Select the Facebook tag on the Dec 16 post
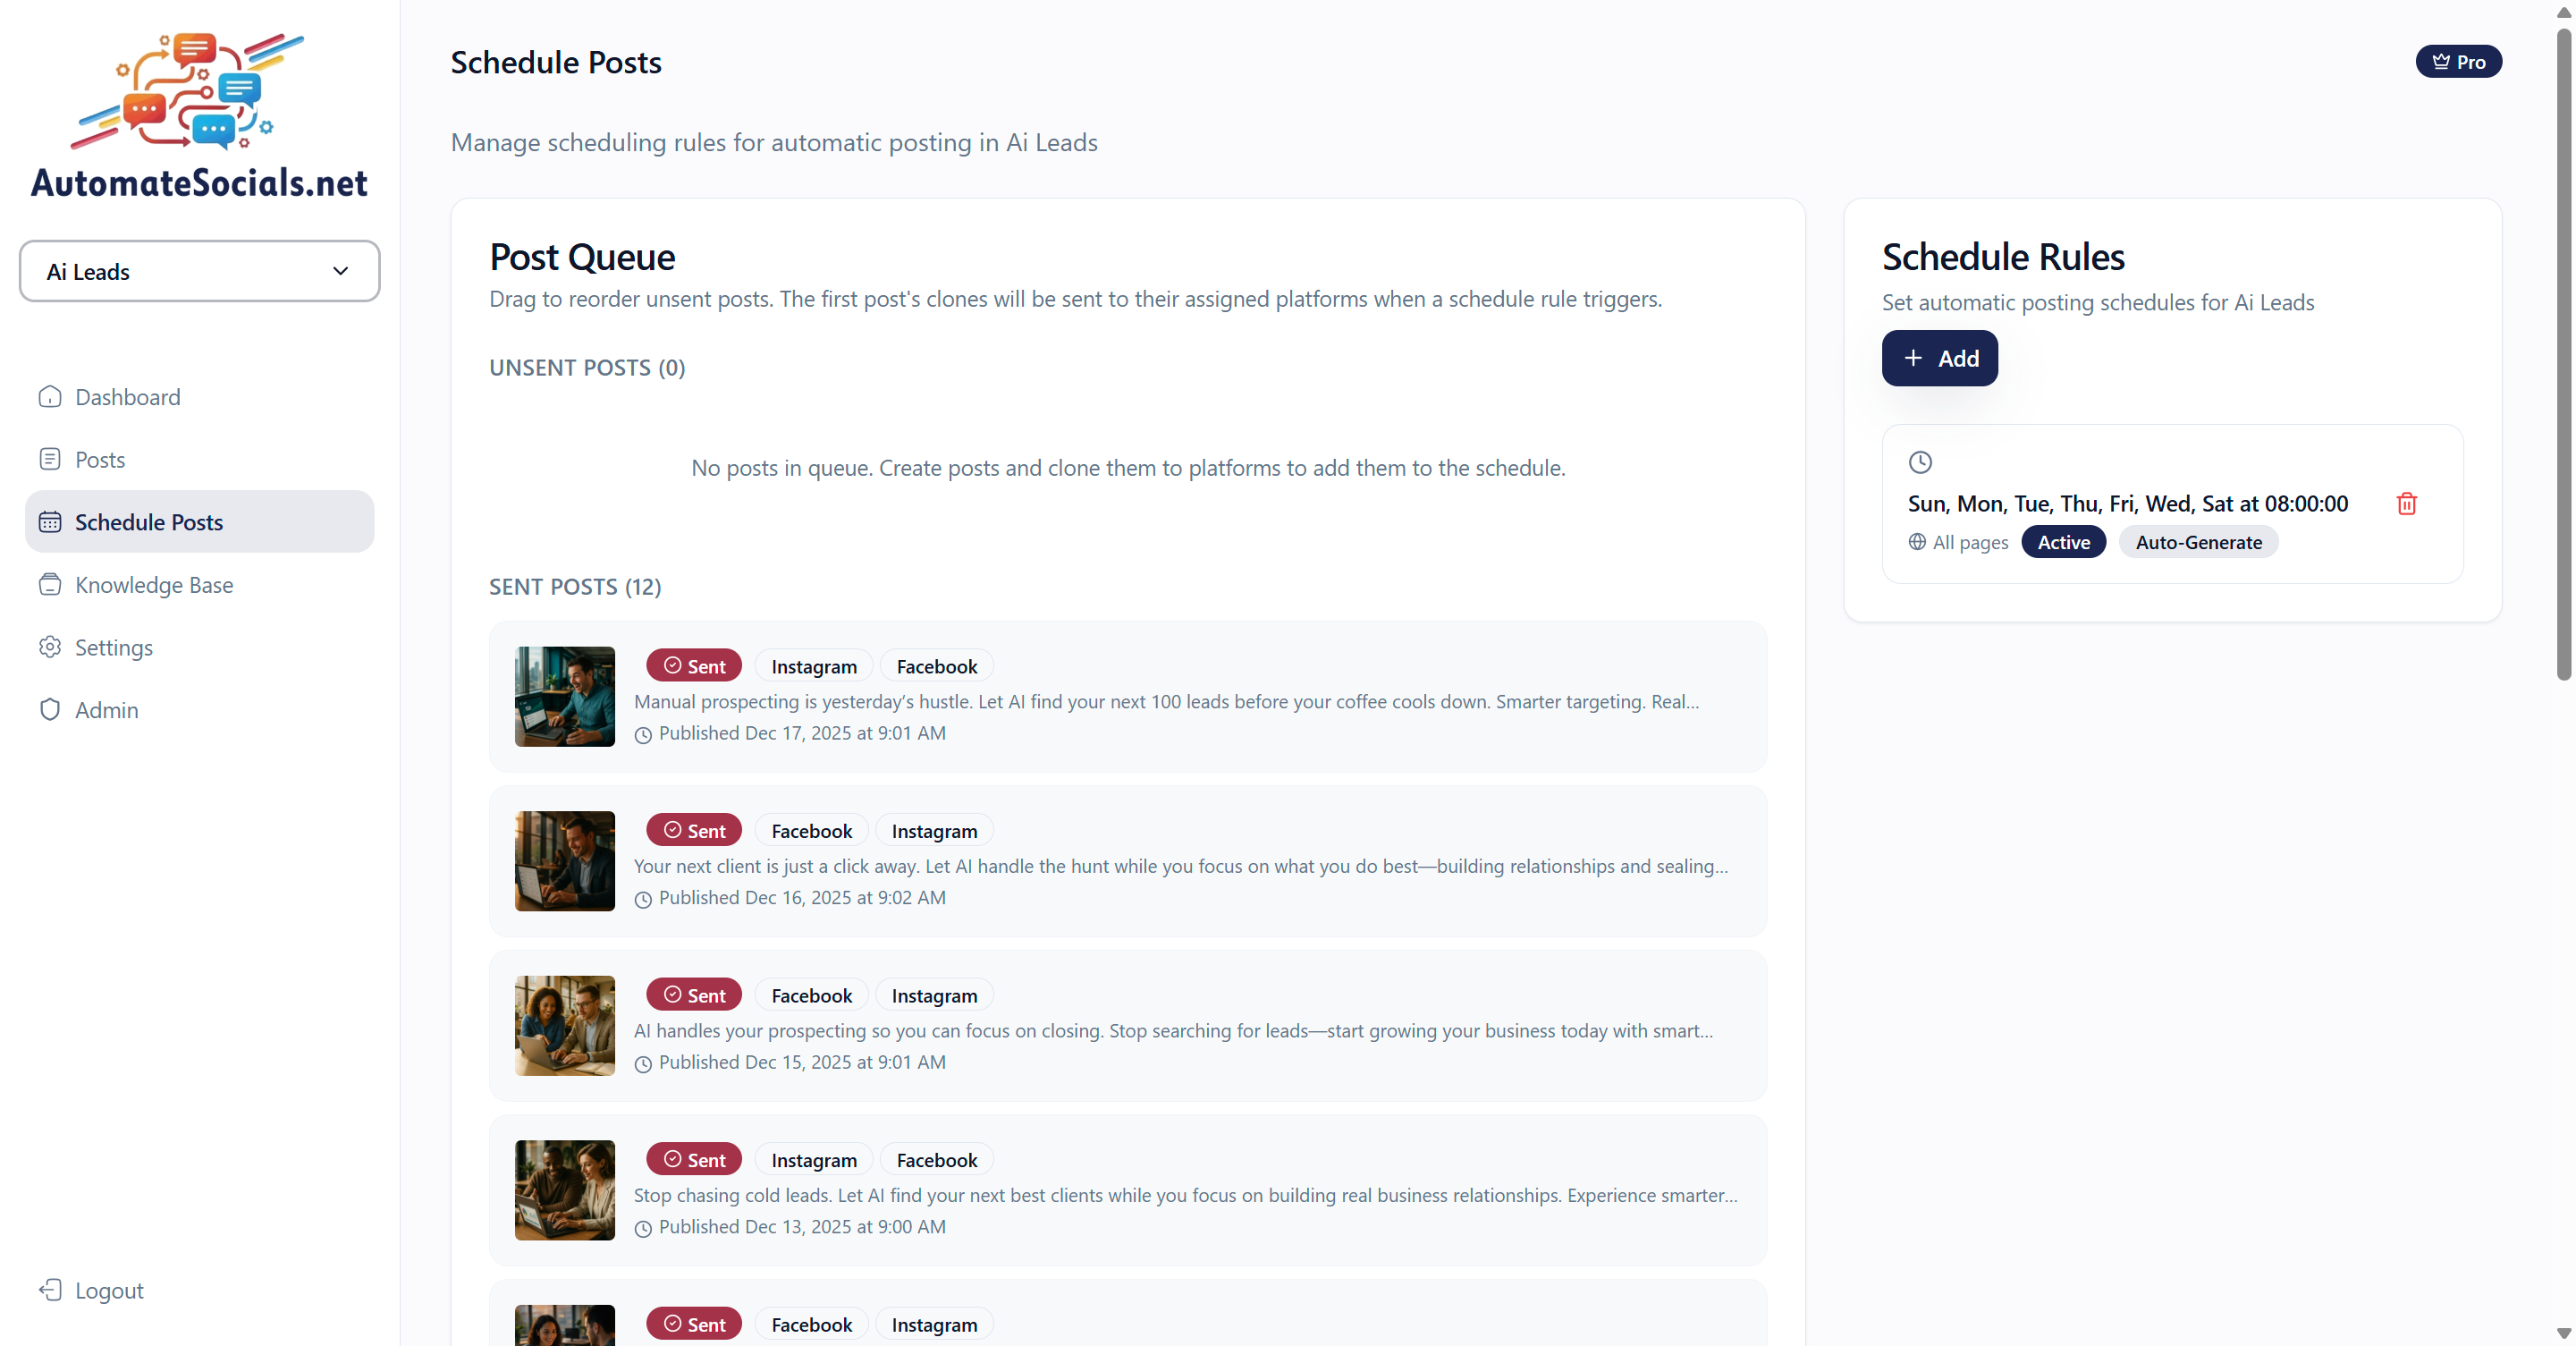This screenshot has width=2576, height=1346. (811, 830)
